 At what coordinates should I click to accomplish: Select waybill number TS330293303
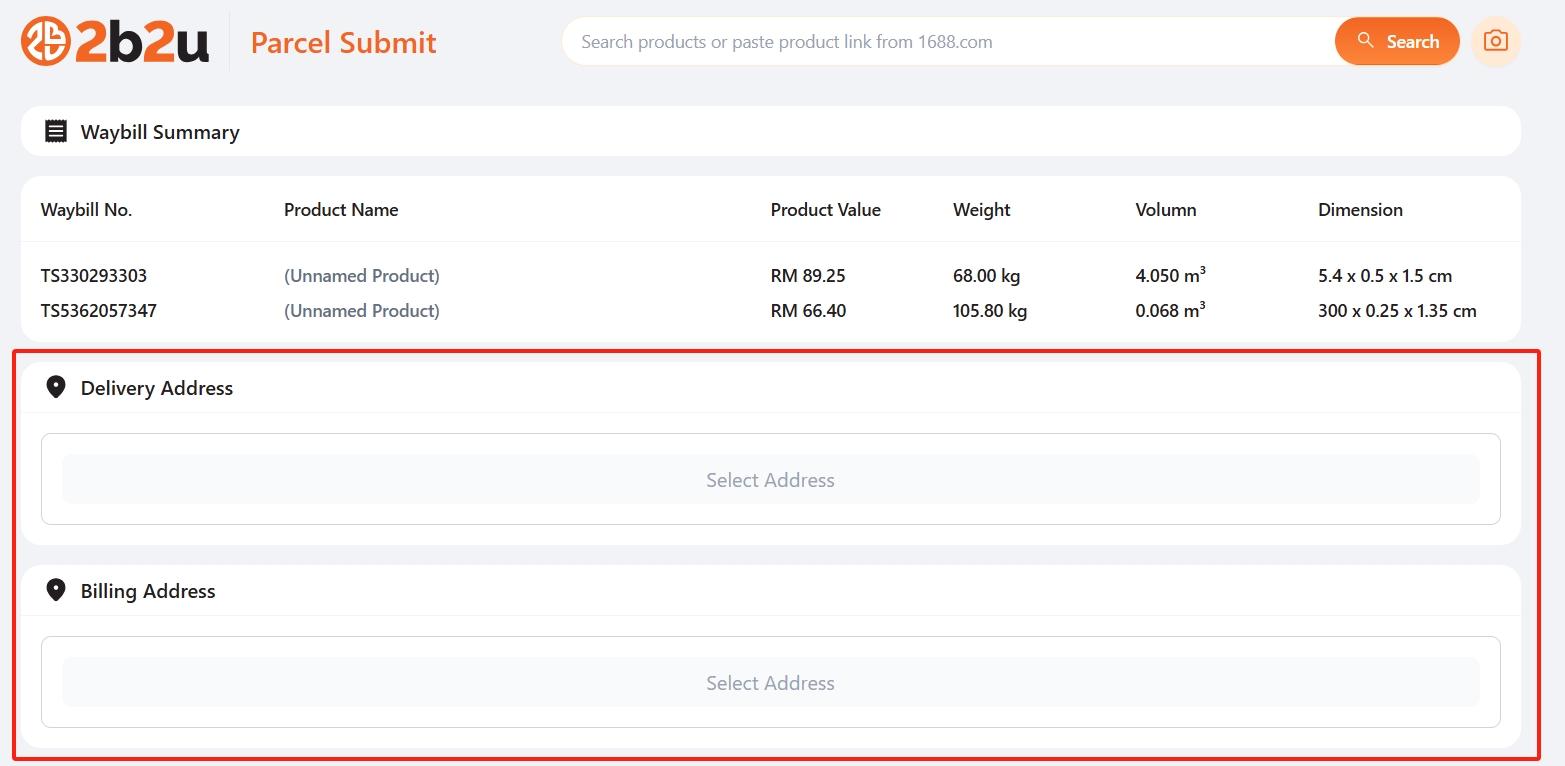pos(94,276)
